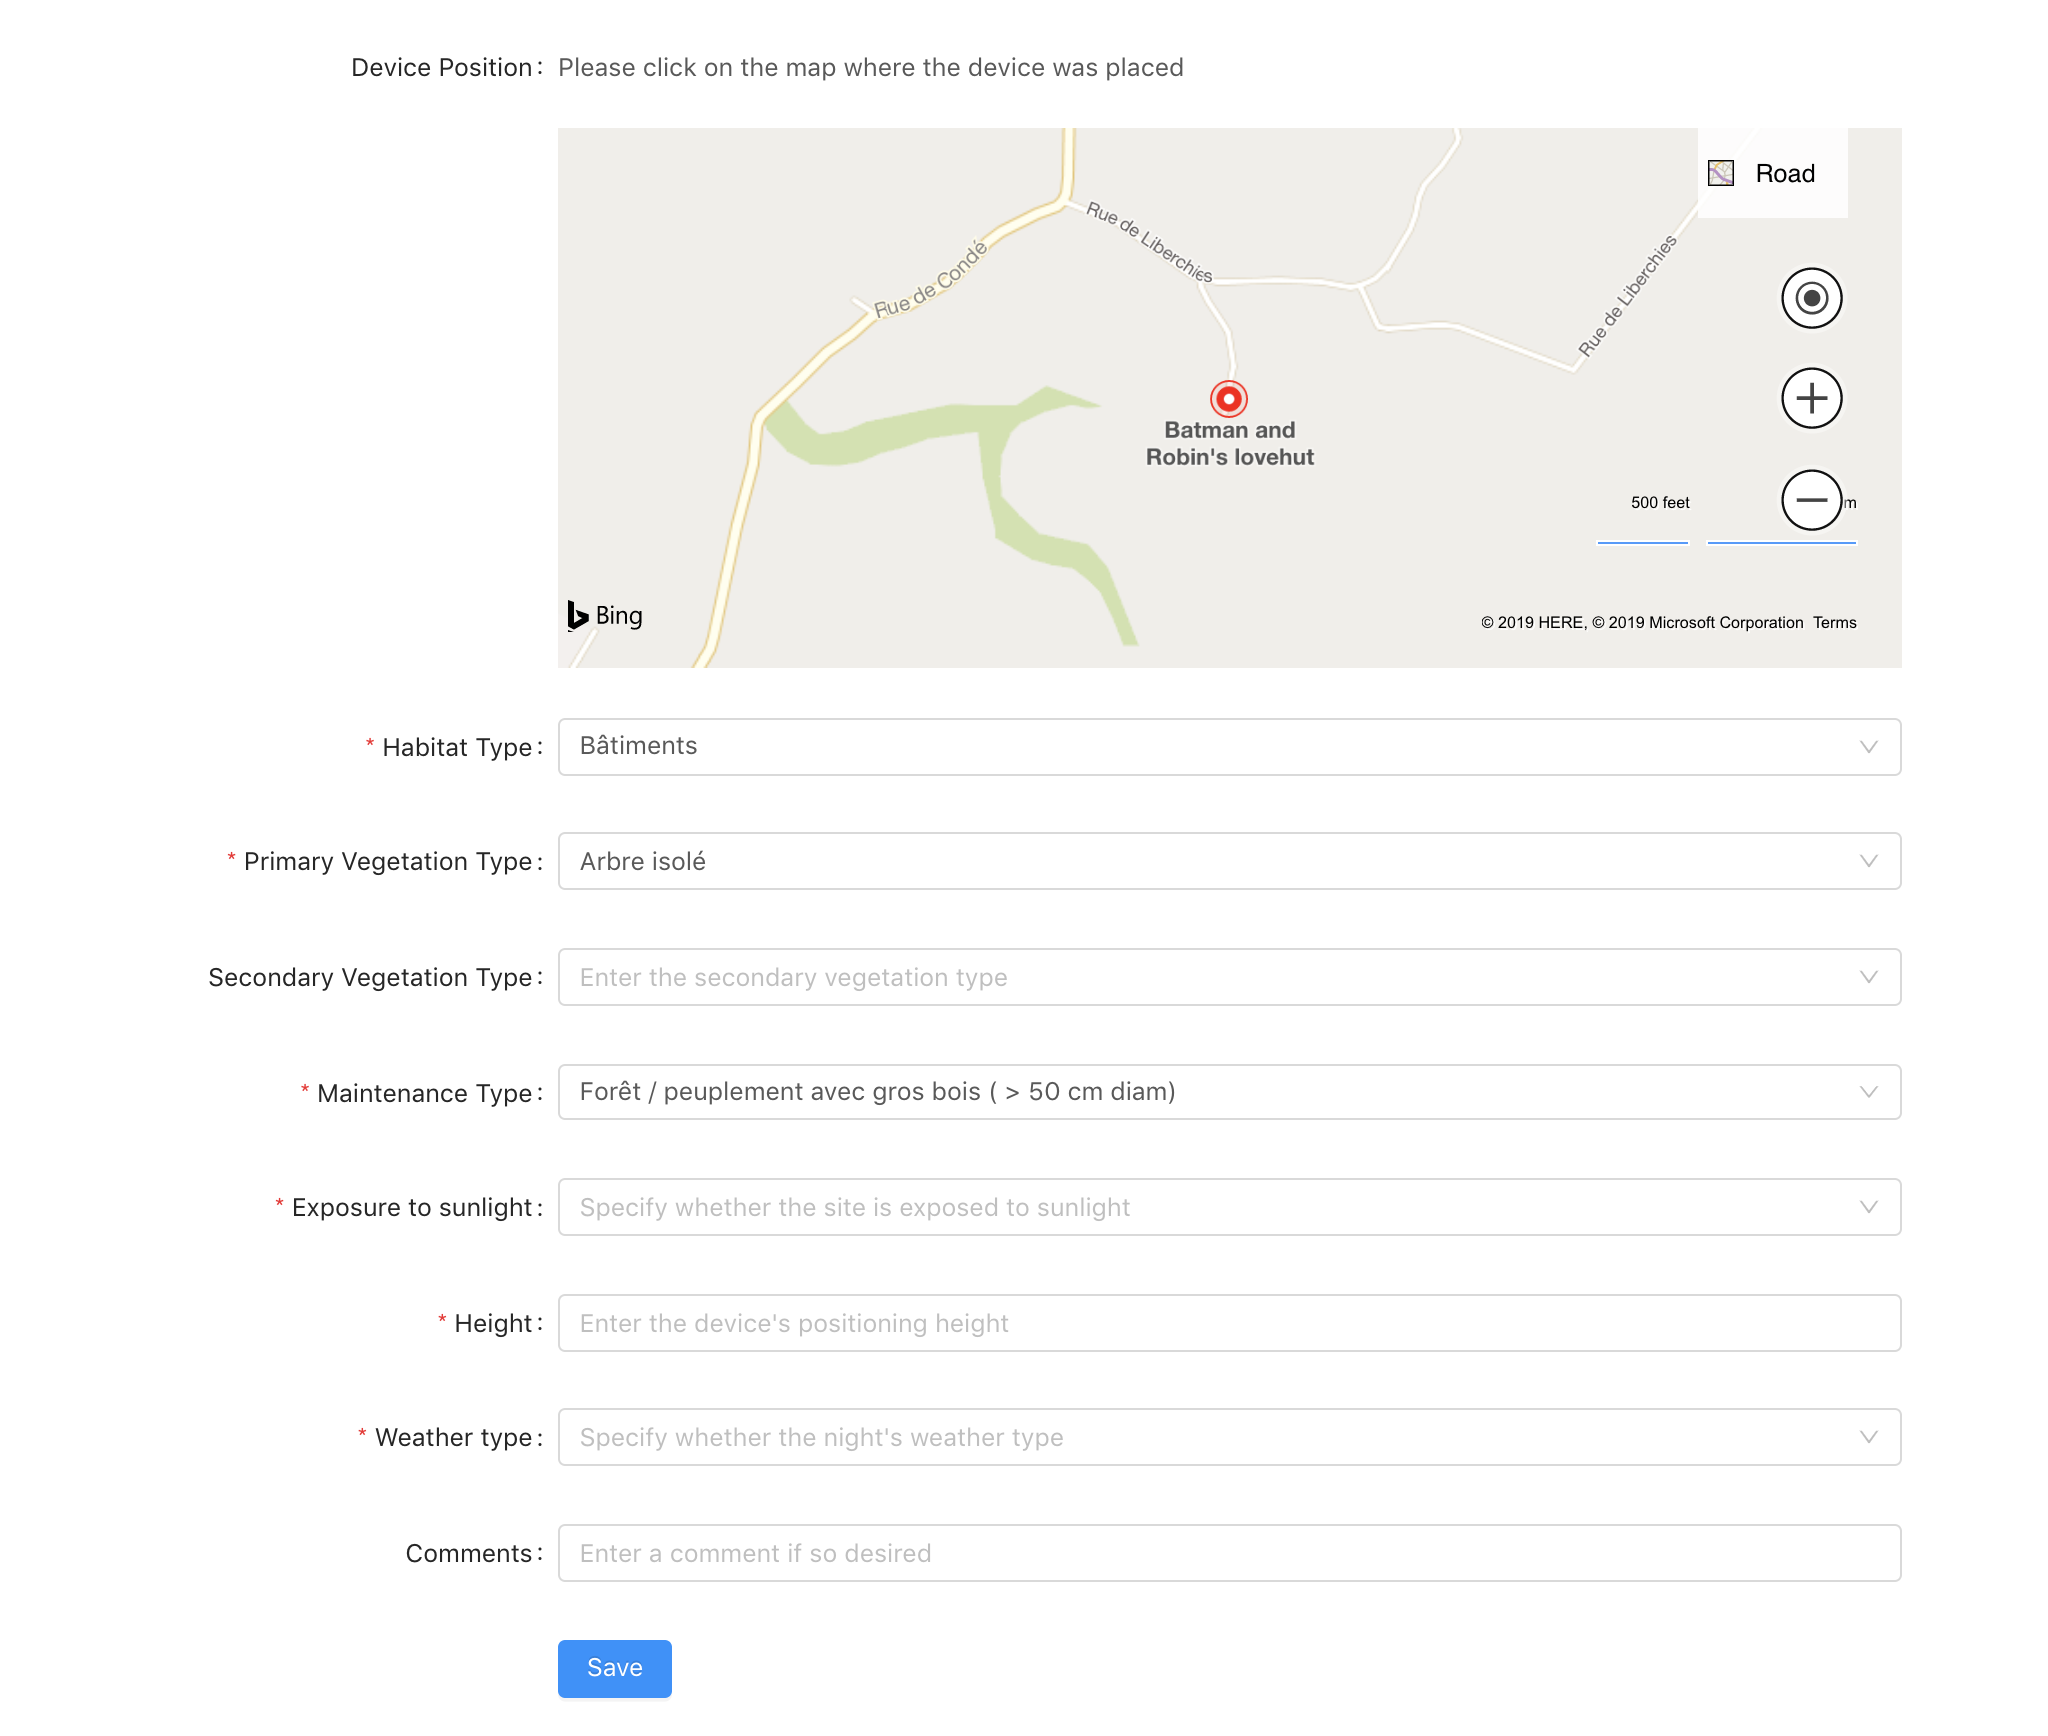The width and height of the screenshot is (2048, 1736).
Task: Click the Save button
Action: tap(614, 1668)
